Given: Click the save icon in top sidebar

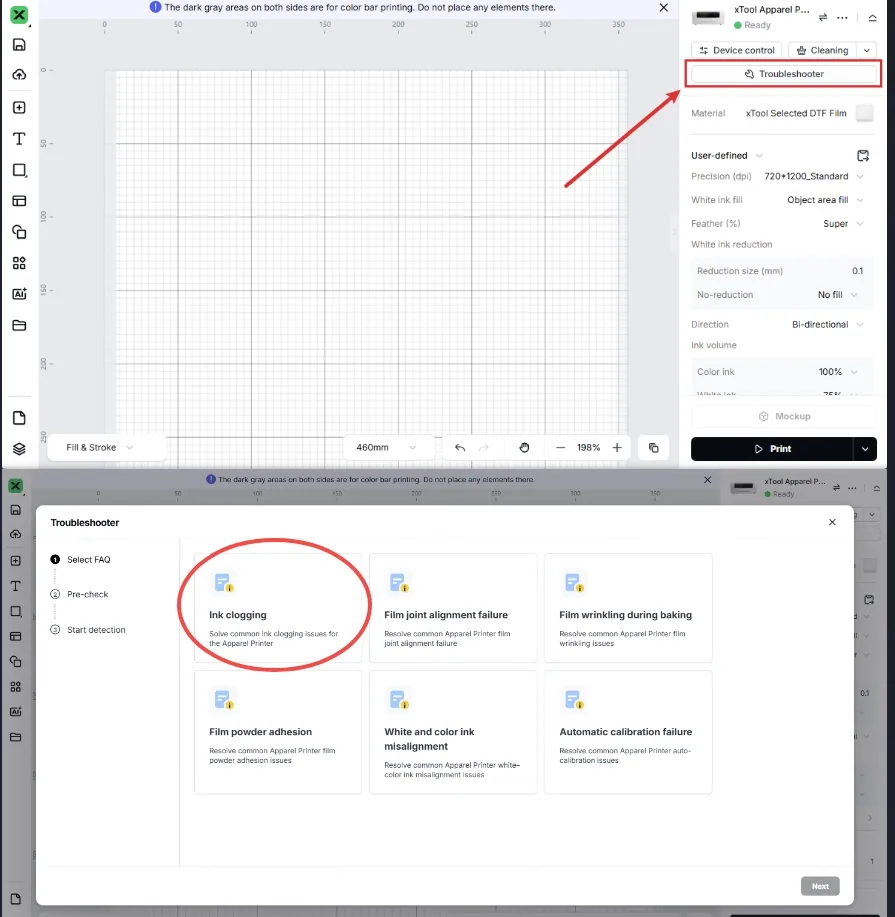Looking at the screenshot, I should tap(19, 45).
